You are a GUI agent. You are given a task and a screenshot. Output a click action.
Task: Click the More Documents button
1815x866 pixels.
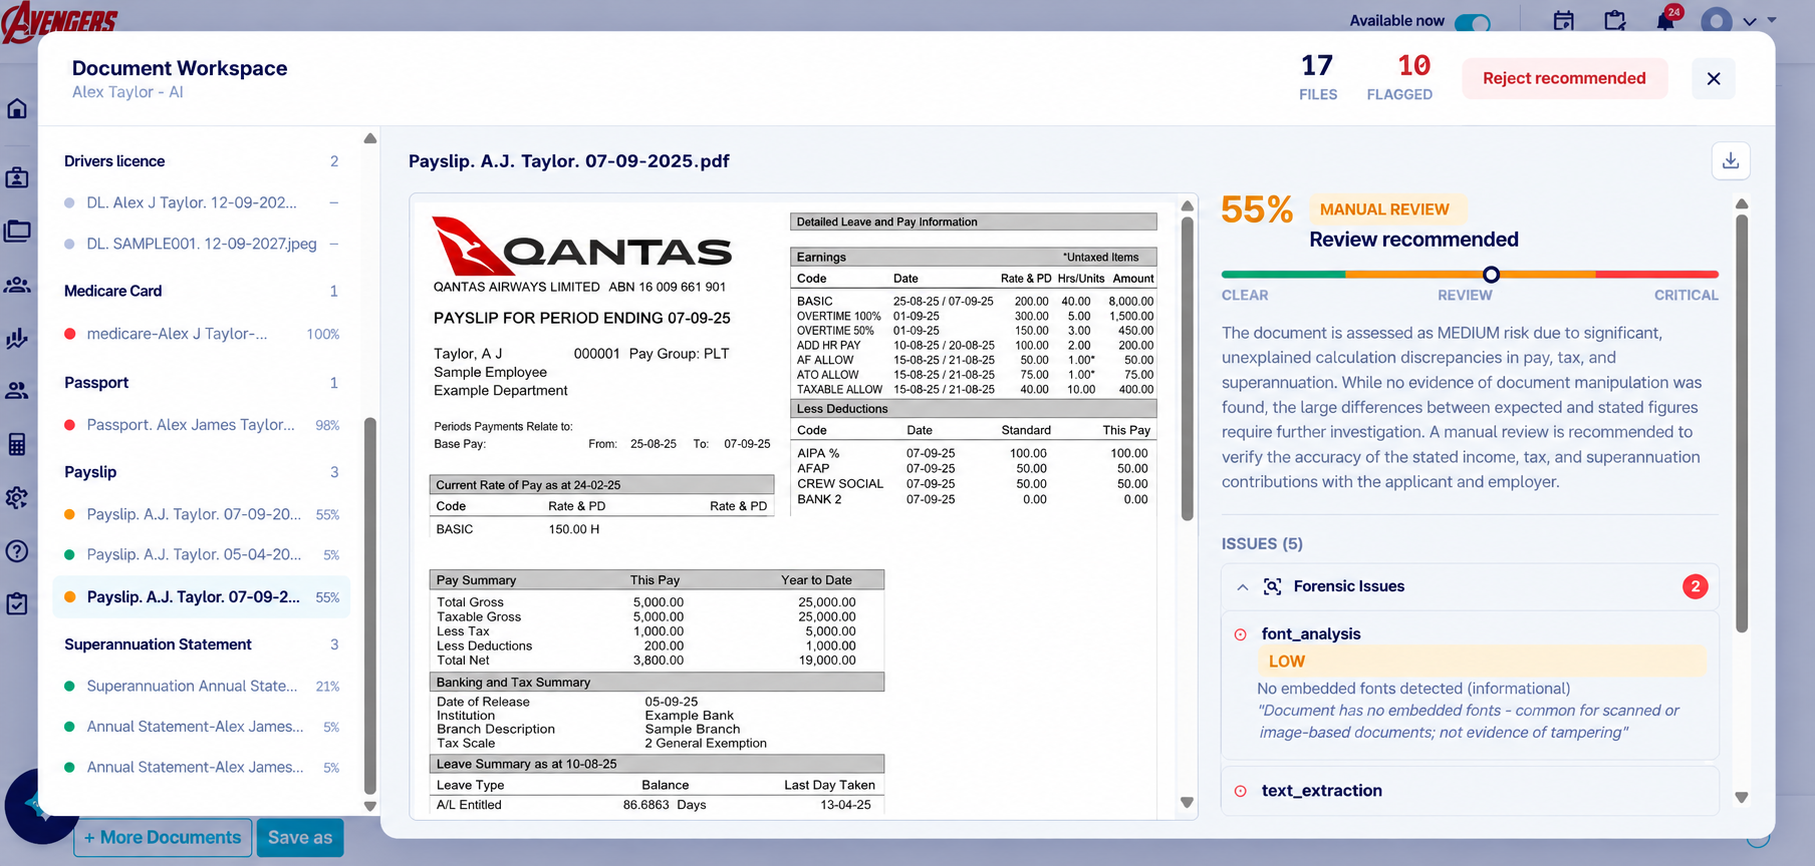coord(162,838)
